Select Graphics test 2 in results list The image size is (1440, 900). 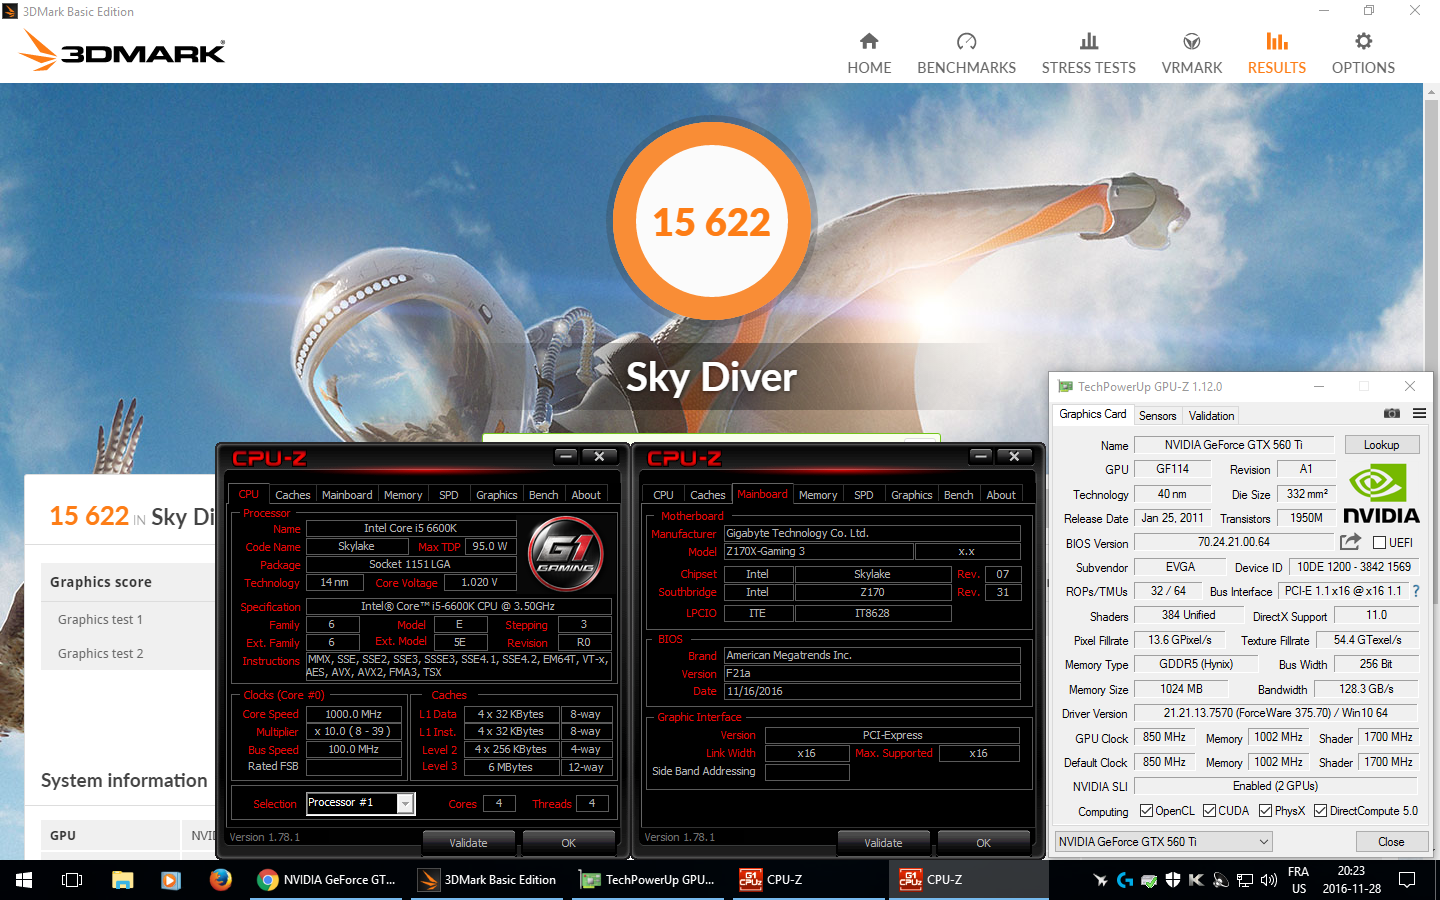[100, 654]
